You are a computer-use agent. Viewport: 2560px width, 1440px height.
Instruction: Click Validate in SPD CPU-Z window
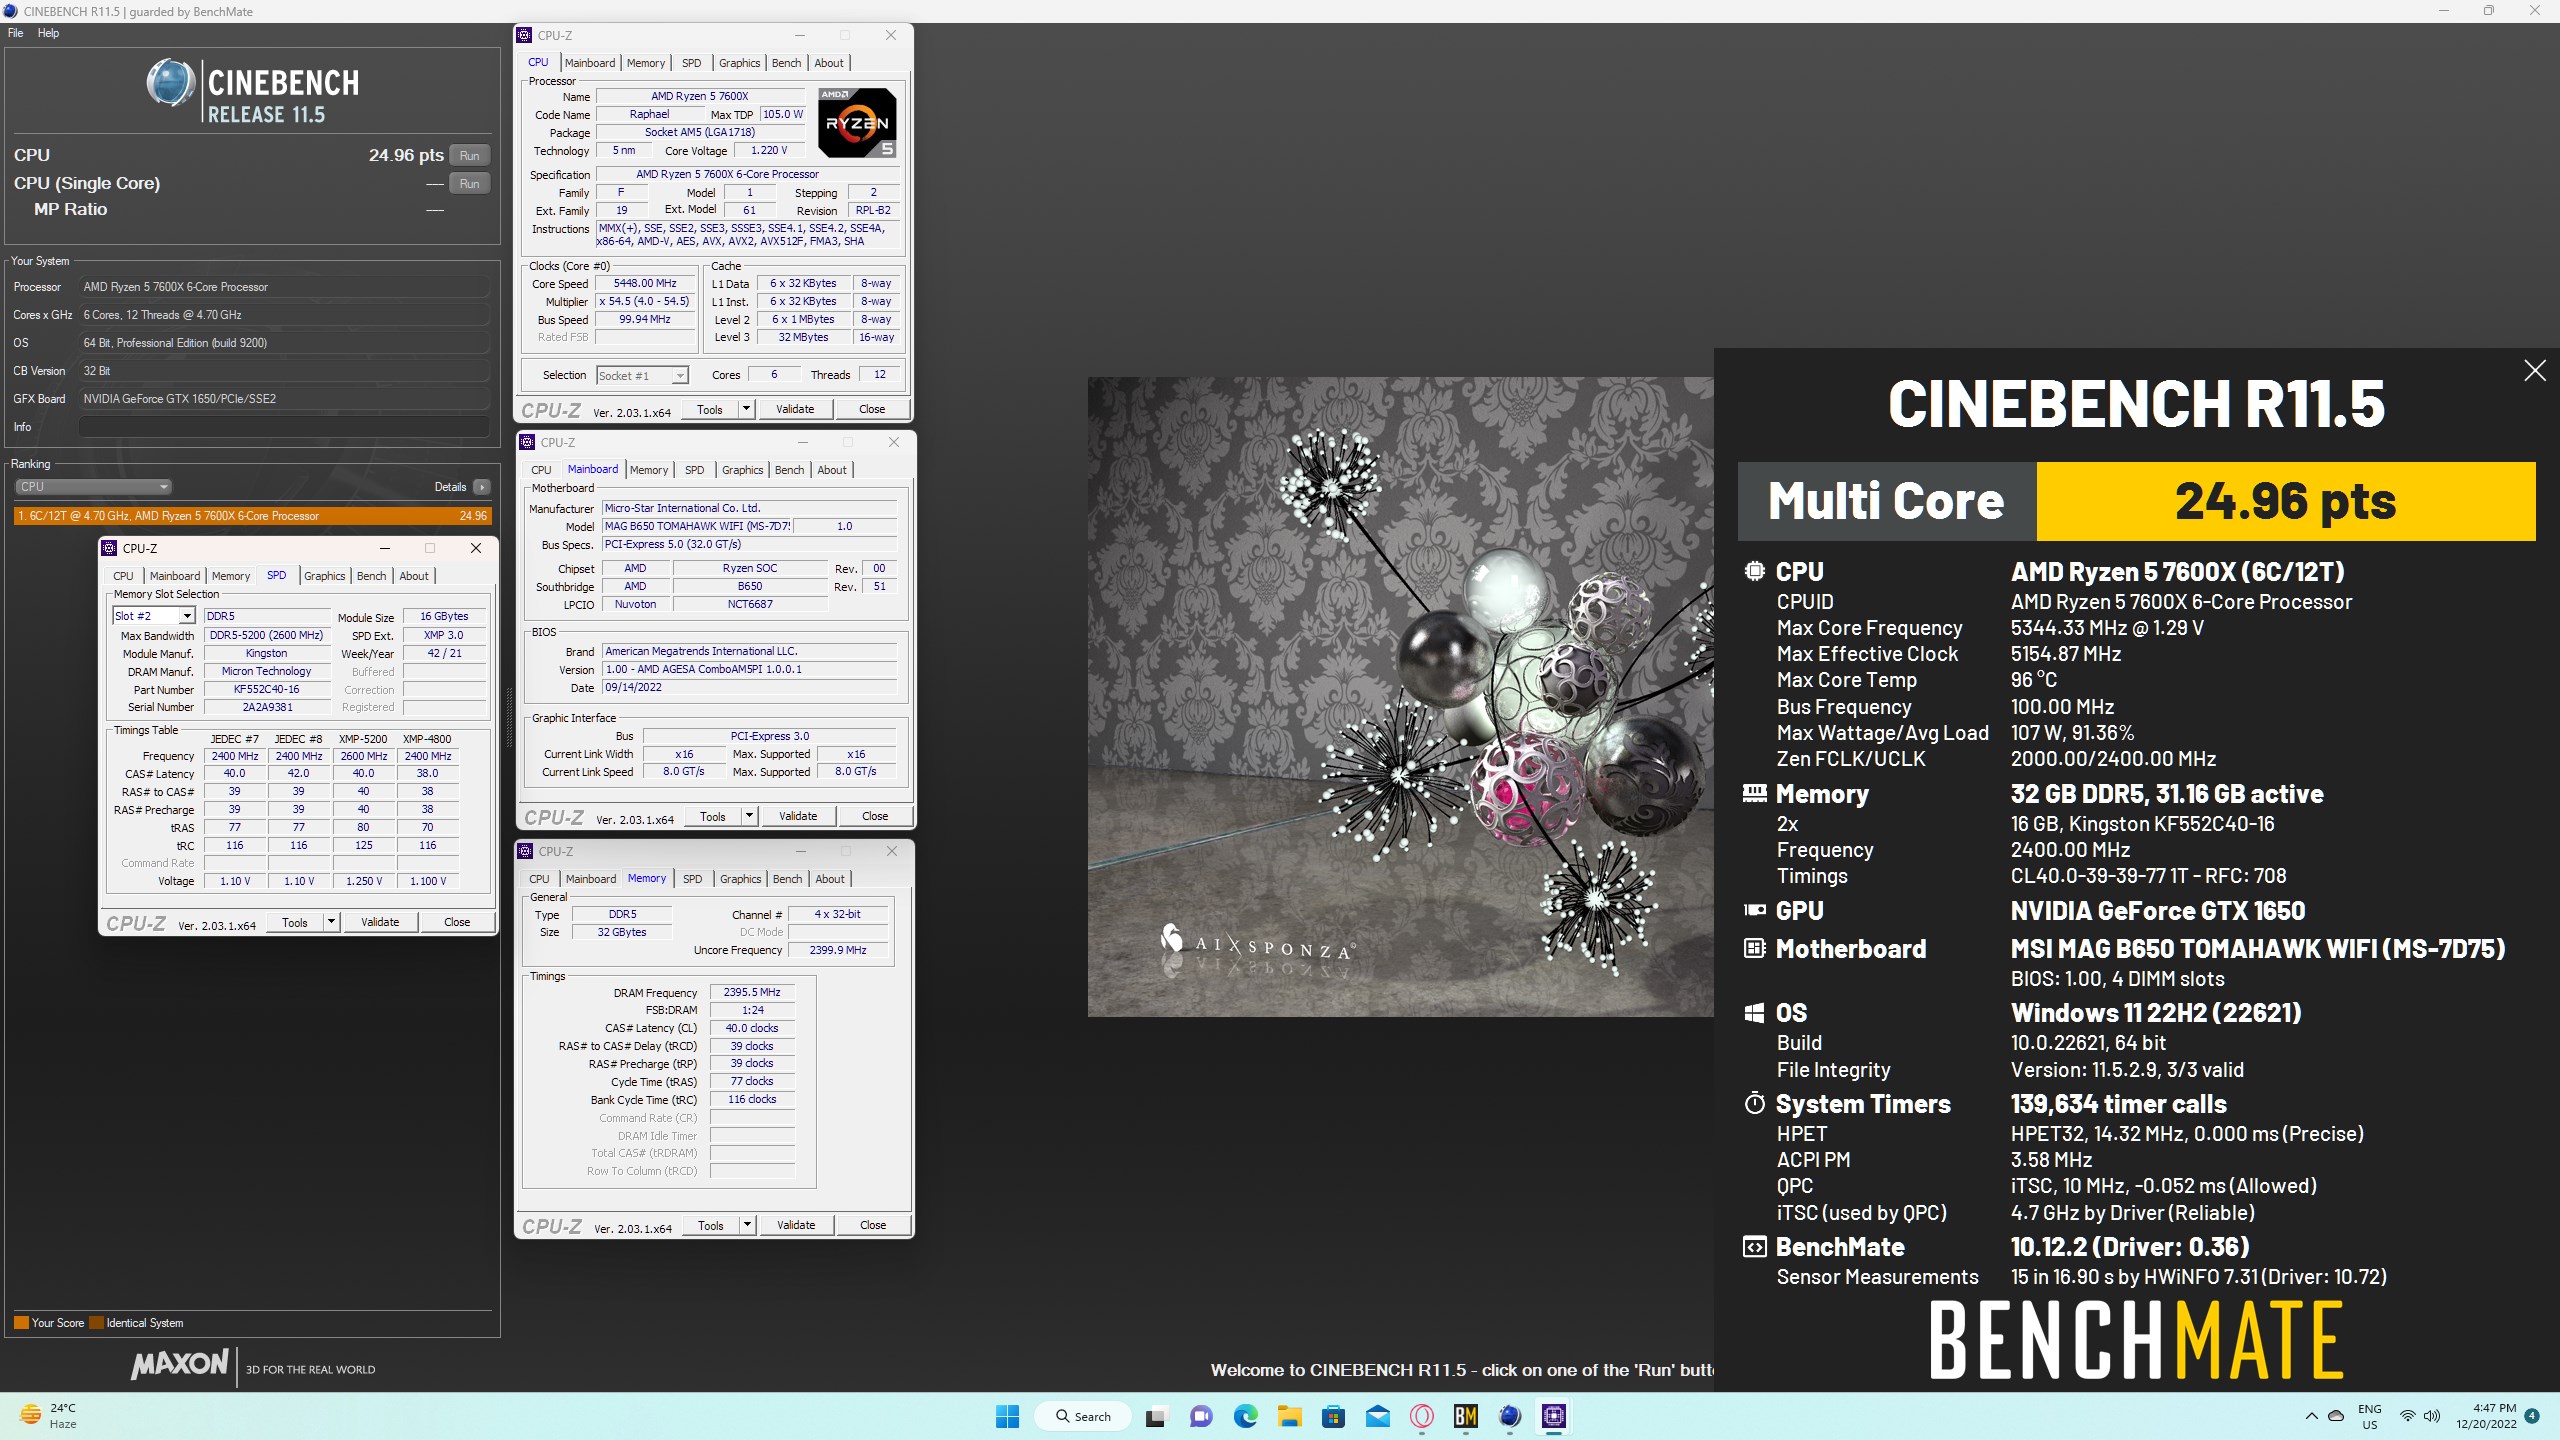click(x=380, y=922)
